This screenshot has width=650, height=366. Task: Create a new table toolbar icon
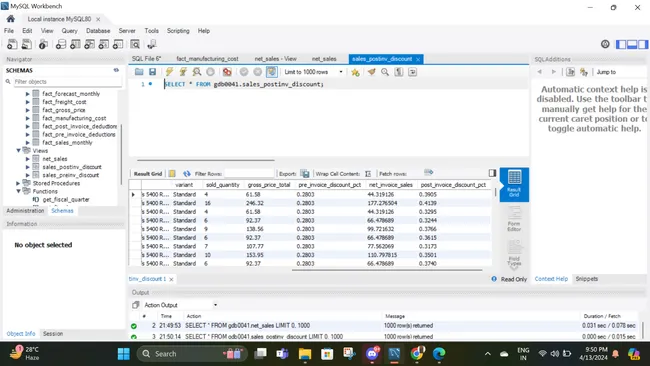pyautogui.click(x=75, y=44)
